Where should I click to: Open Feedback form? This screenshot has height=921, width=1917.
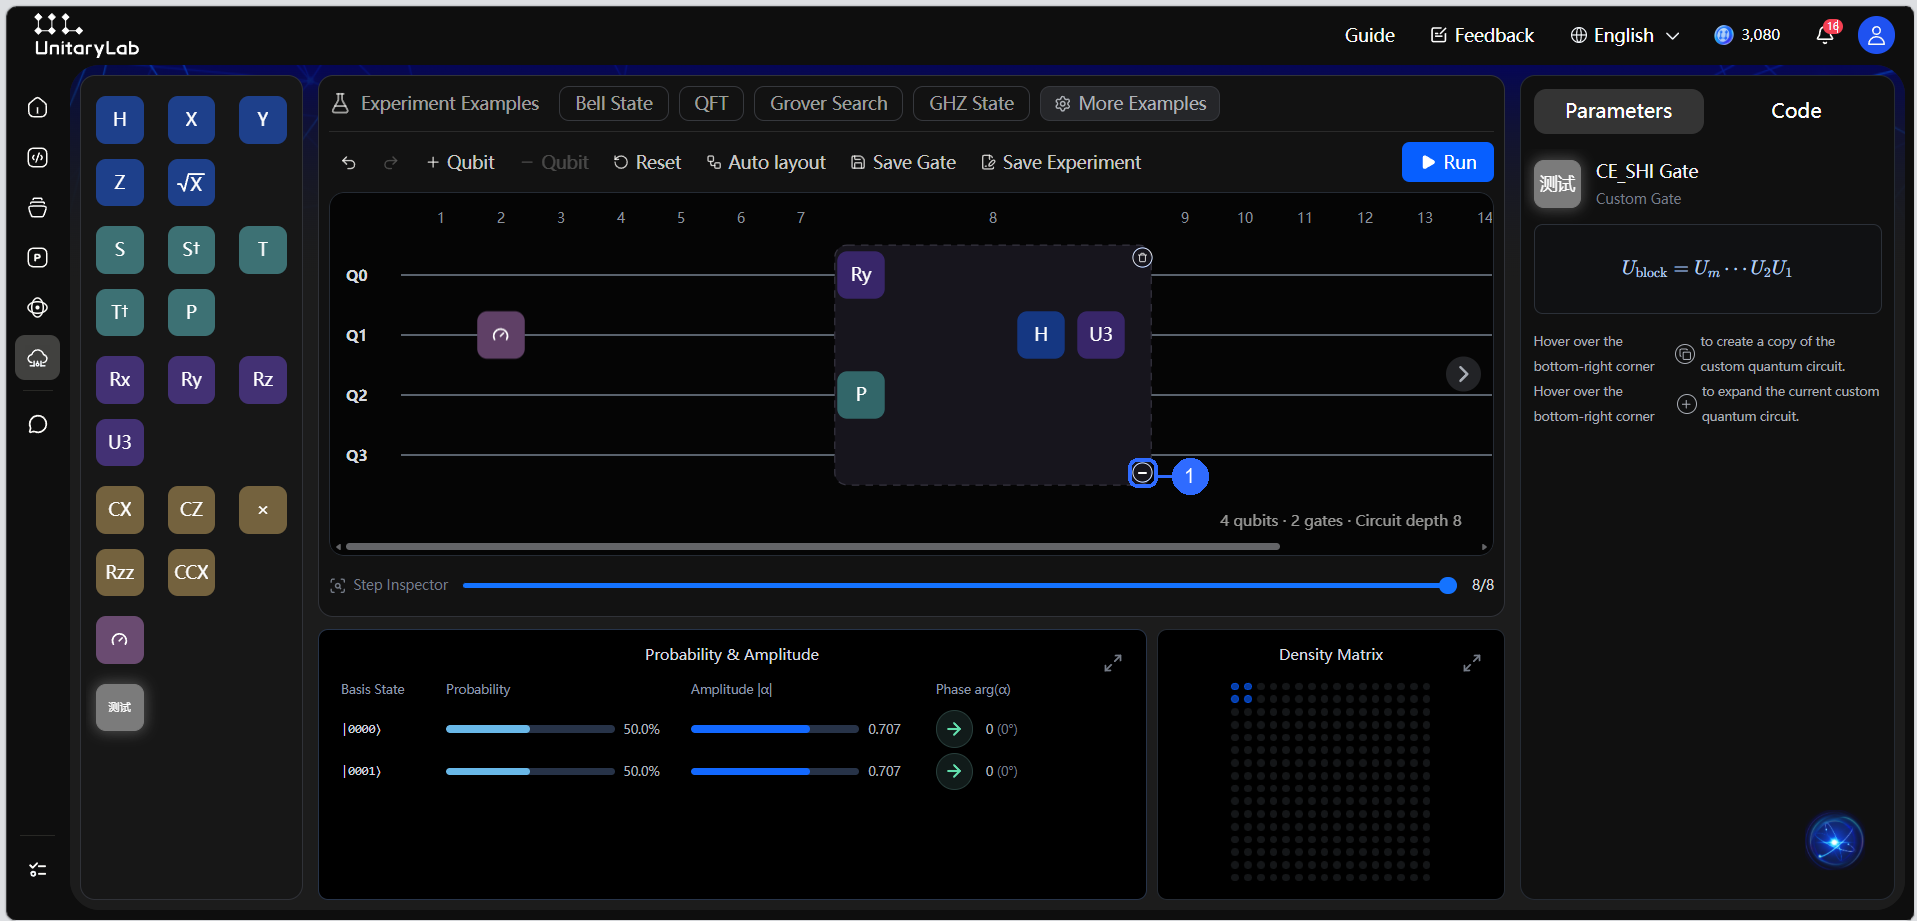(1482, 35)
